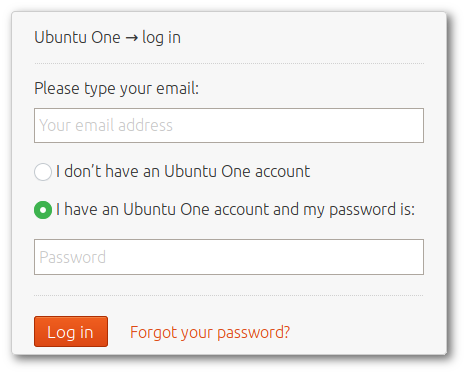Focus the Password input field
Screen dimensions: 466x374
click(229, 257)
